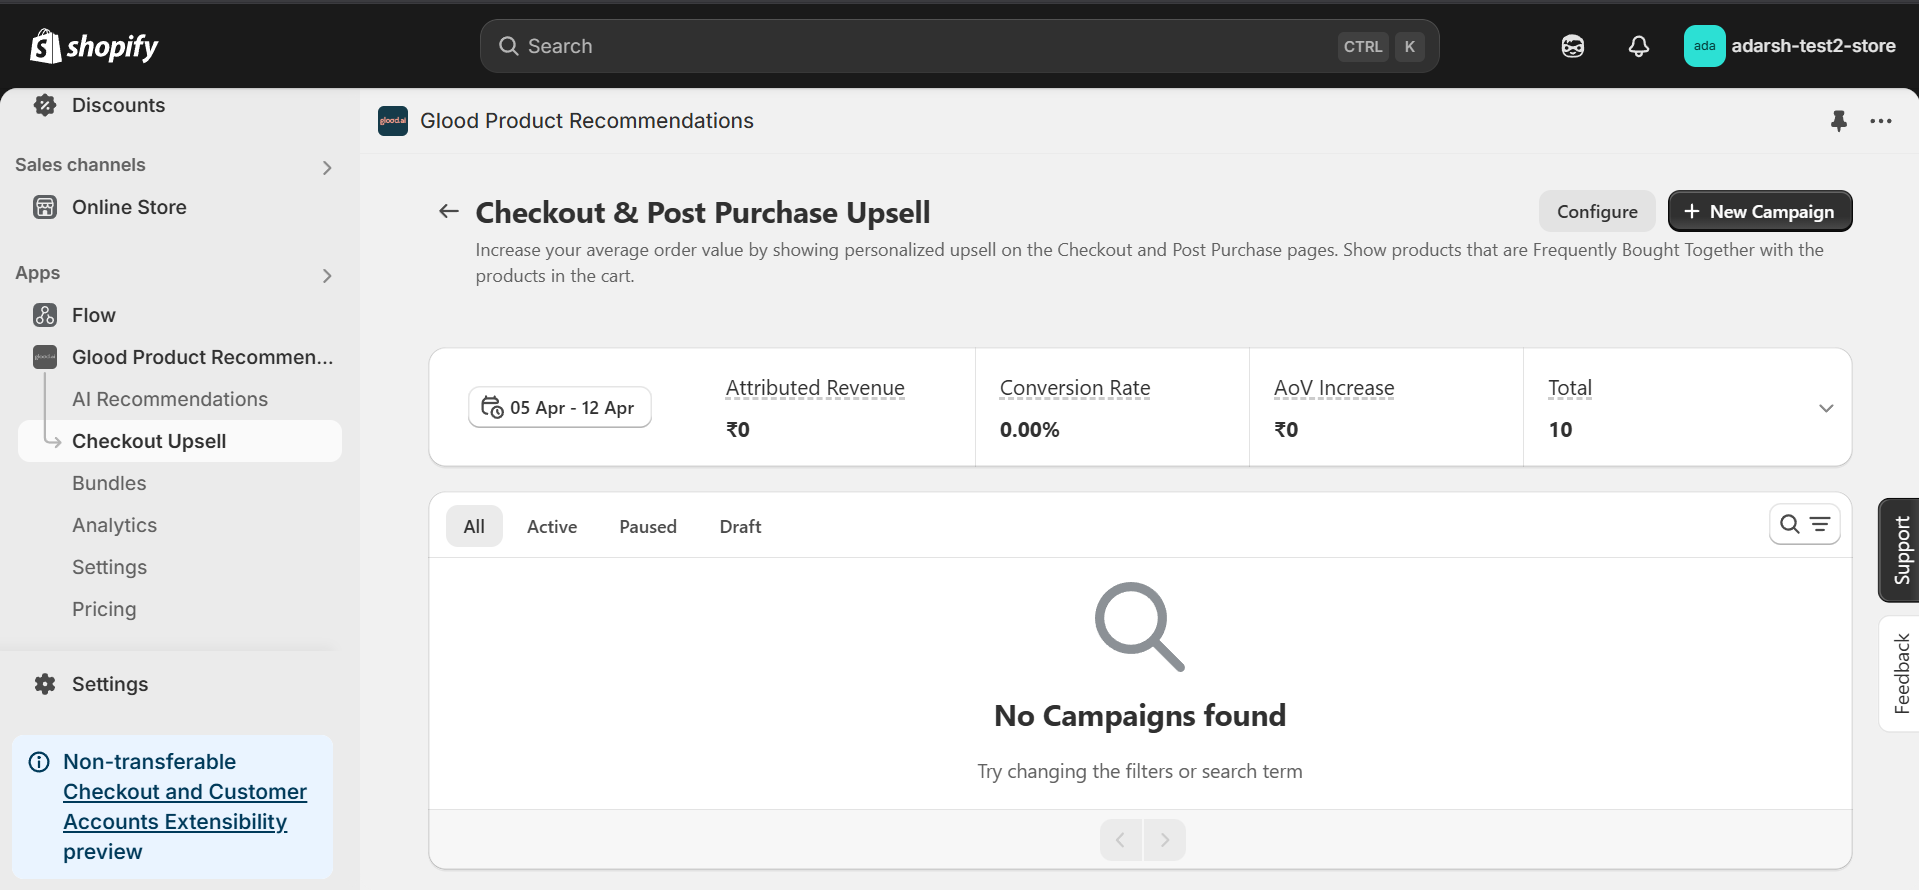Switch to the Active campaigns tab
Viewport: 1919px width, 890px height.
click(x=552, y=527)
